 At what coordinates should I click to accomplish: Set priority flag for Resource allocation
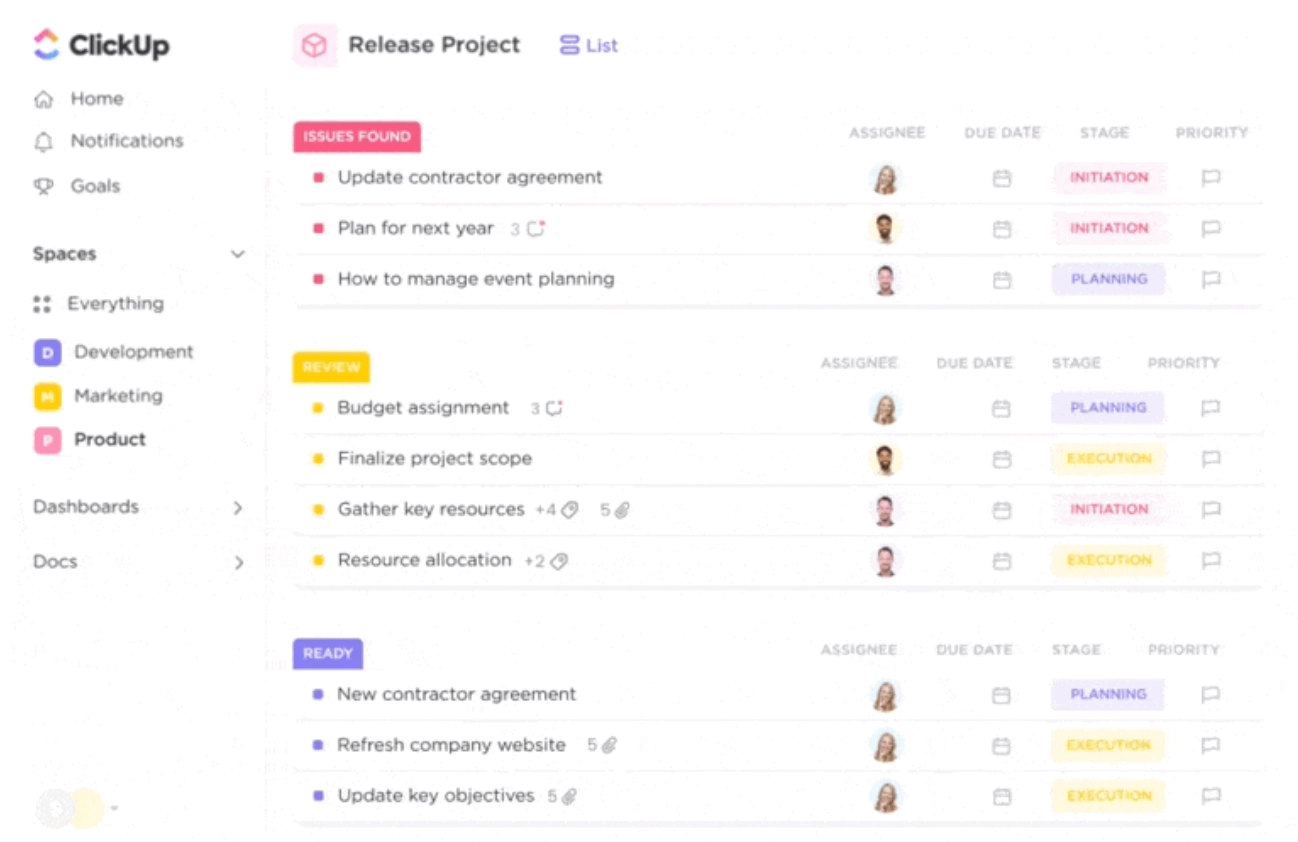coord(1211,561)
